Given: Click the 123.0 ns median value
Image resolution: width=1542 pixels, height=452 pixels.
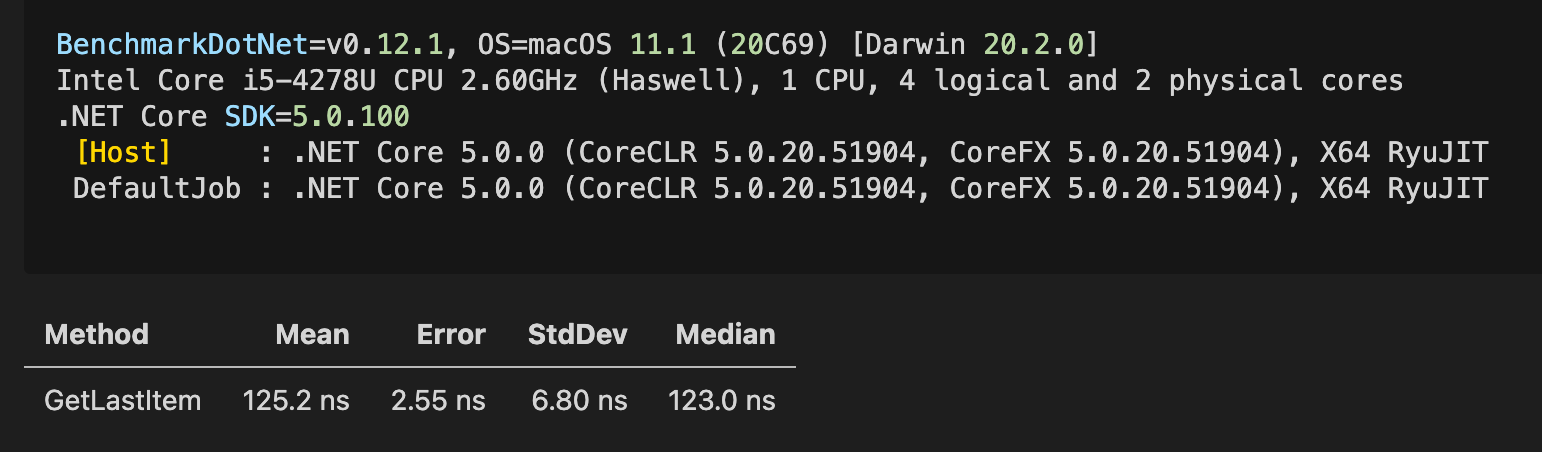Looking at the screenshot, I should coord(722,401).
